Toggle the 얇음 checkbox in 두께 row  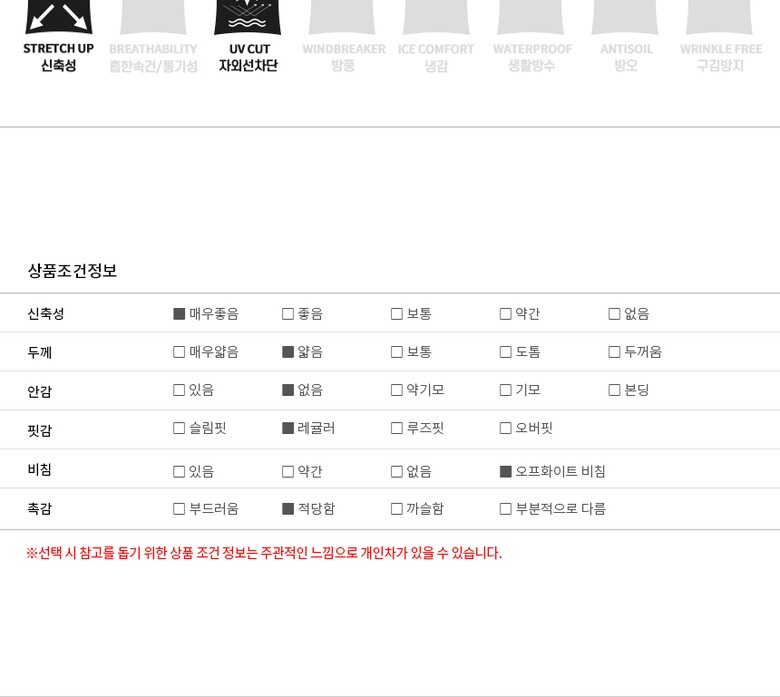point(288,352)
